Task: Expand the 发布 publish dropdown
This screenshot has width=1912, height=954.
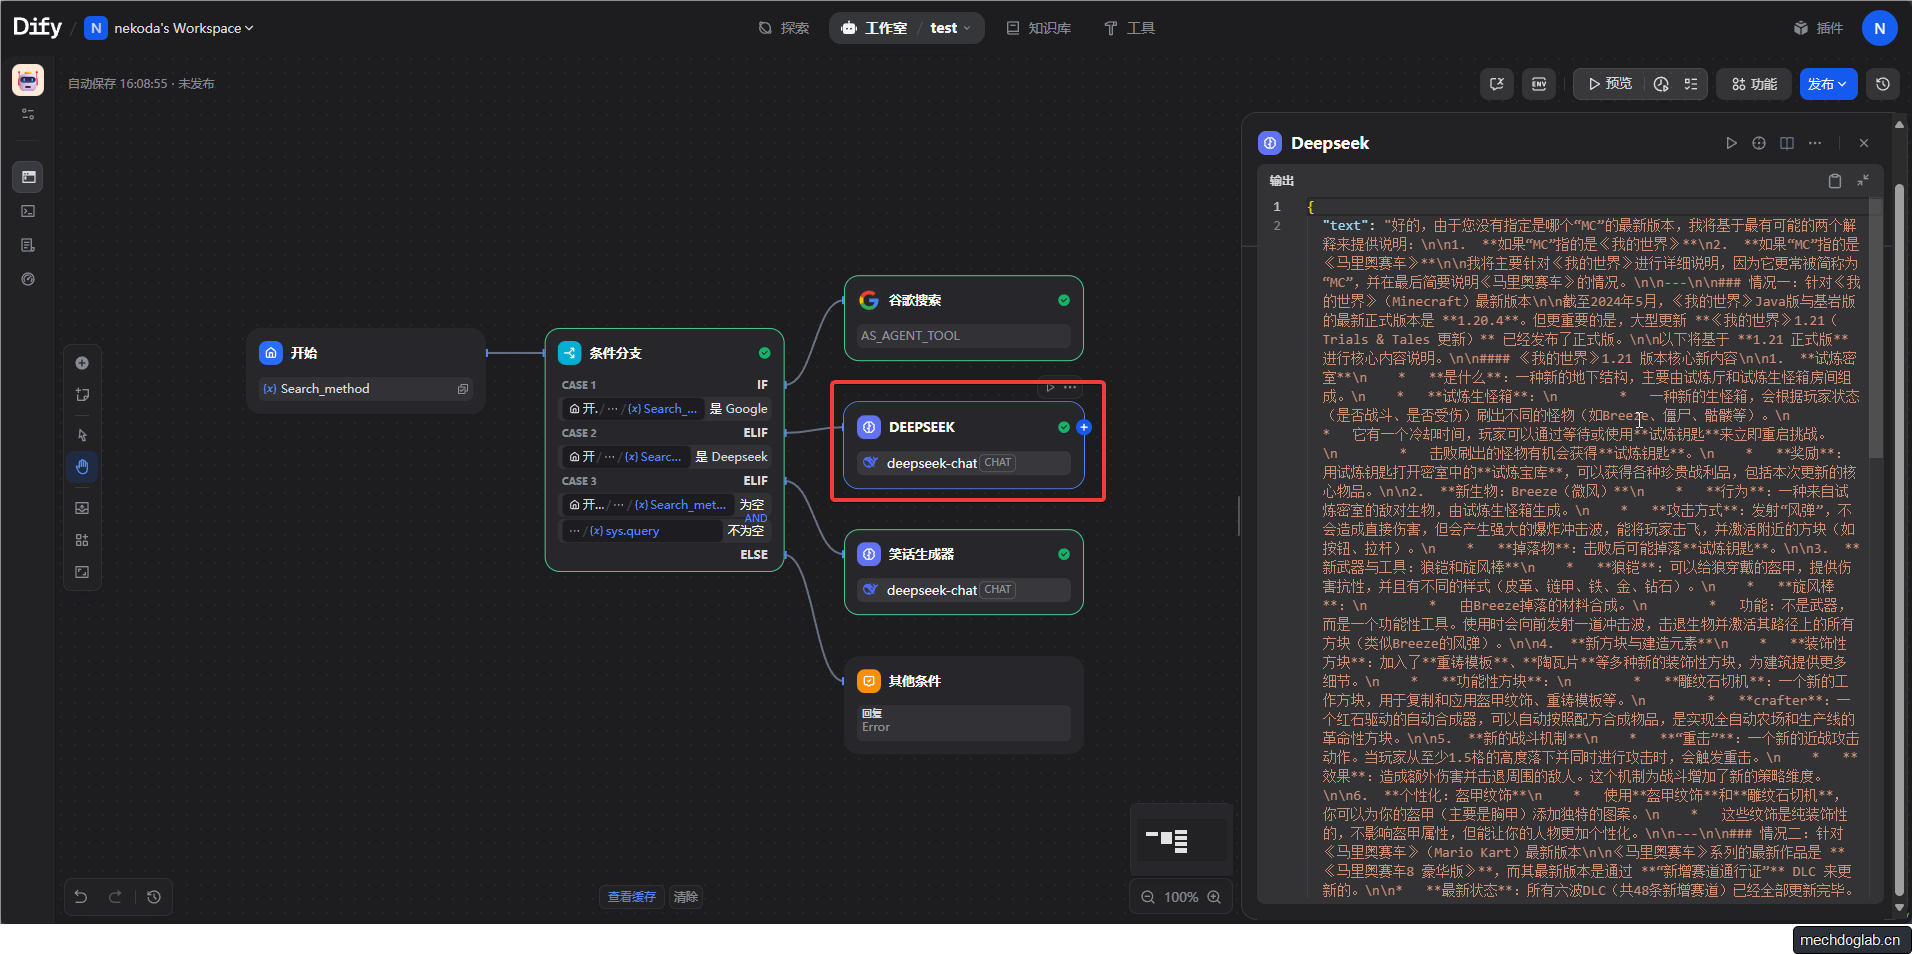Action: [x=1827, y=84]
